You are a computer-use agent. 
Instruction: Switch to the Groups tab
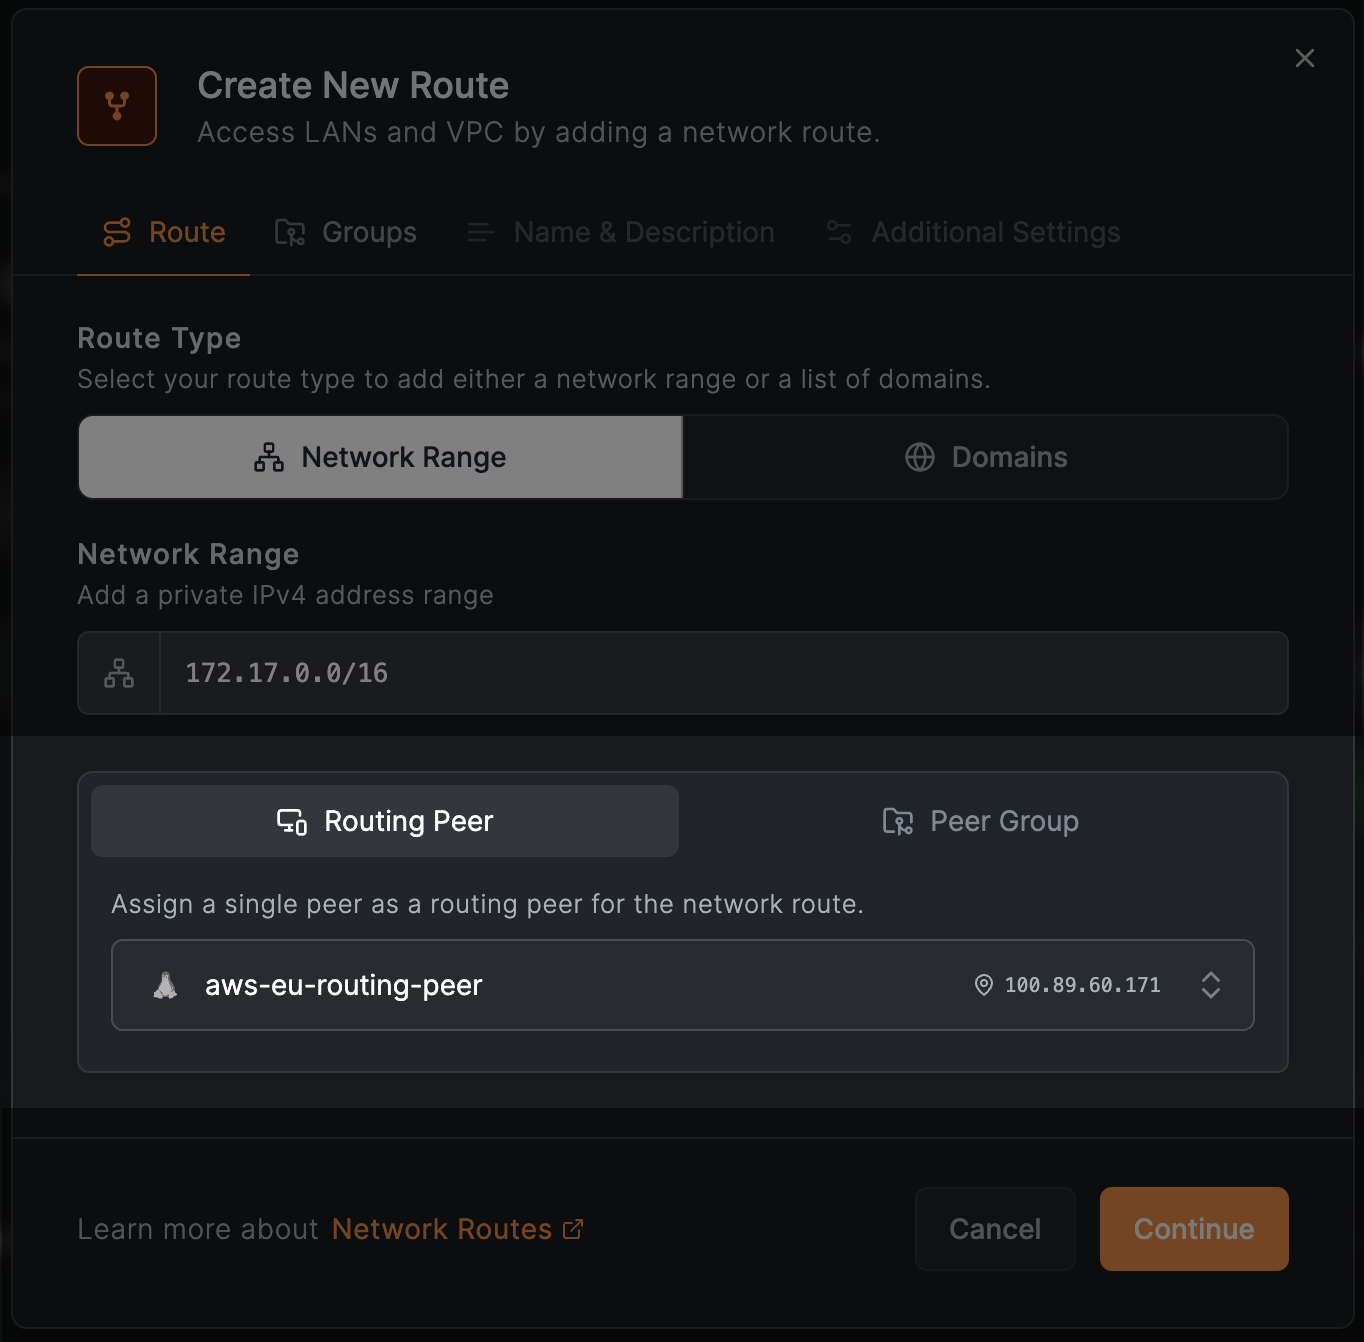coord(345,232)
